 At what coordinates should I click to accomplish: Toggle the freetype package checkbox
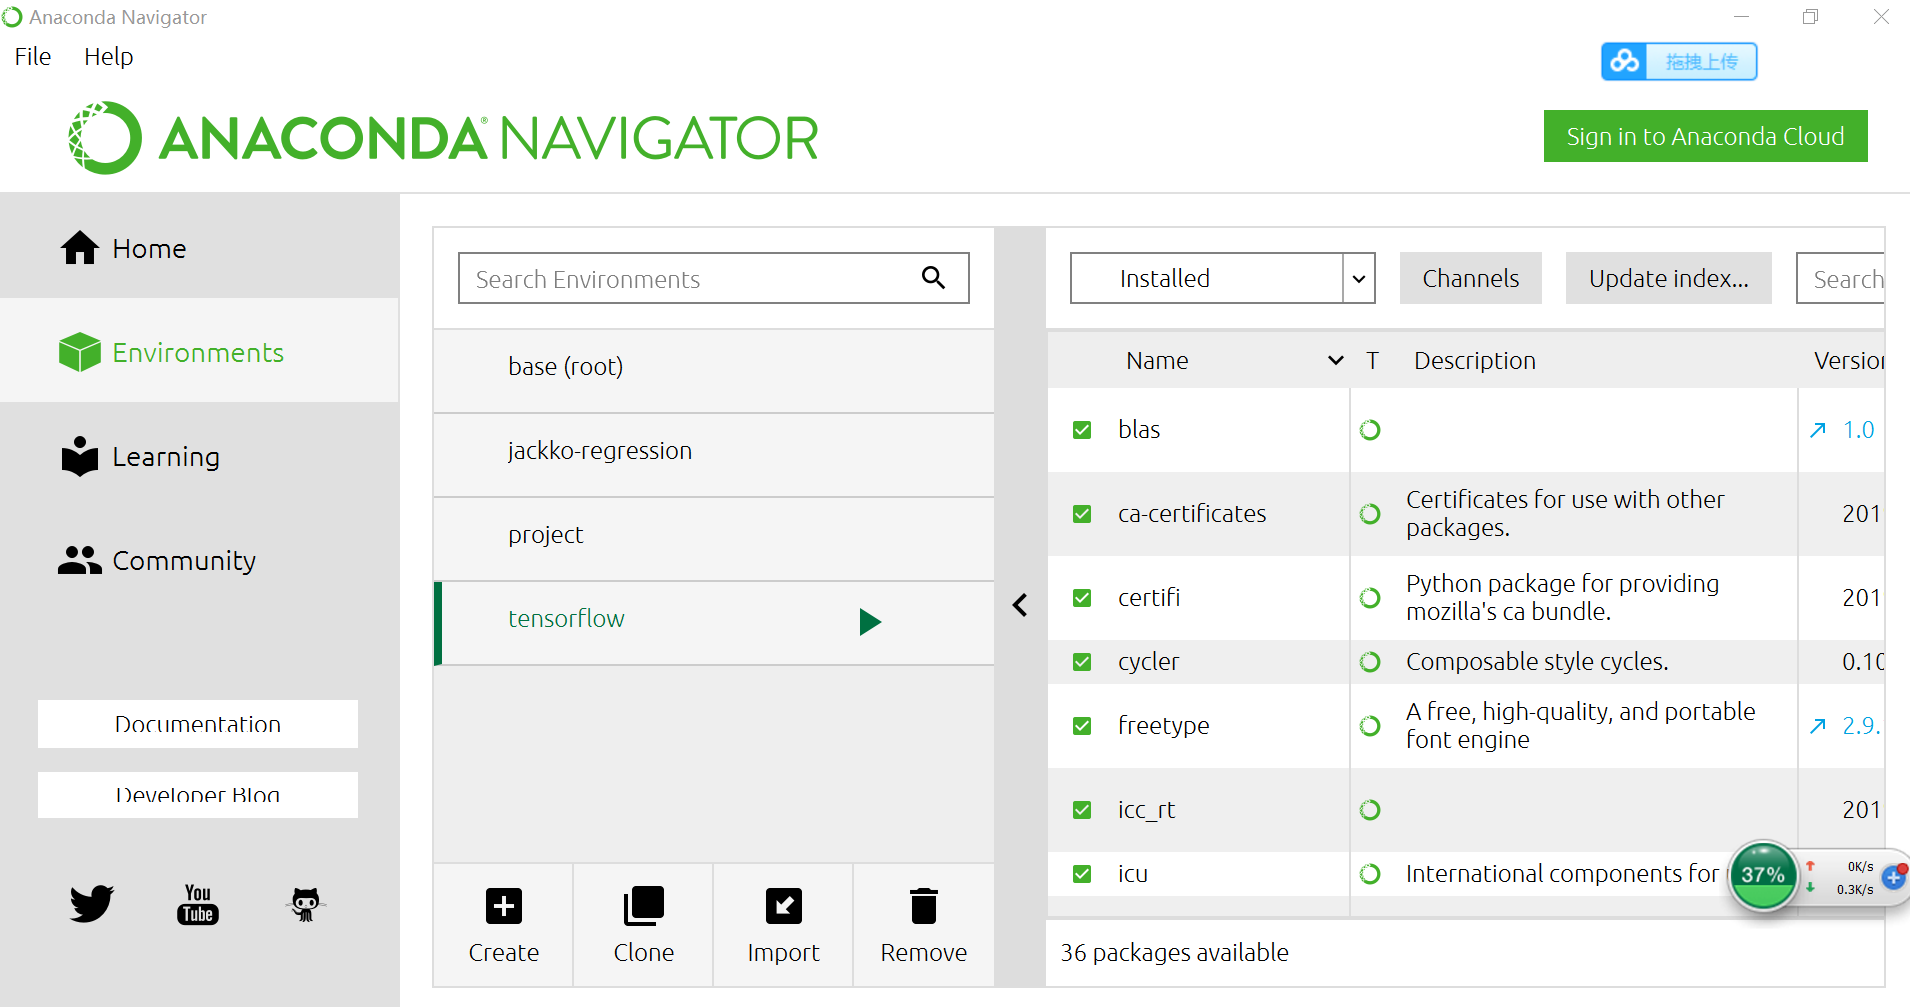point(1082,726)
